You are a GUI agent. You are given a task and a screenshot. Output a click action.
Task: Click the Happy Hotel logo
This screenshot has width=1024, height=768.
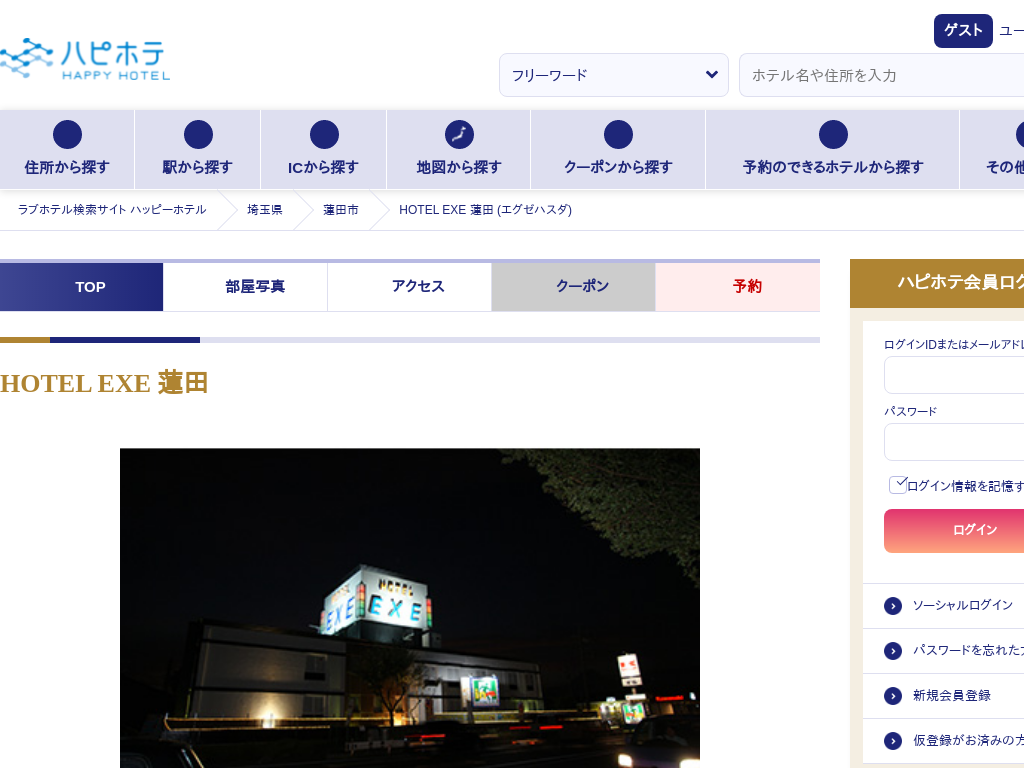pos(85,59)
